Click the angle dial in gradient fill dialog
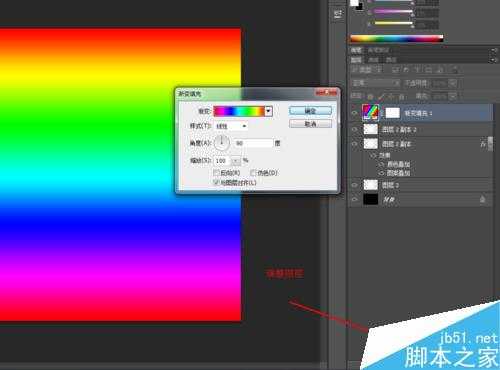 (x=222, y=143)
